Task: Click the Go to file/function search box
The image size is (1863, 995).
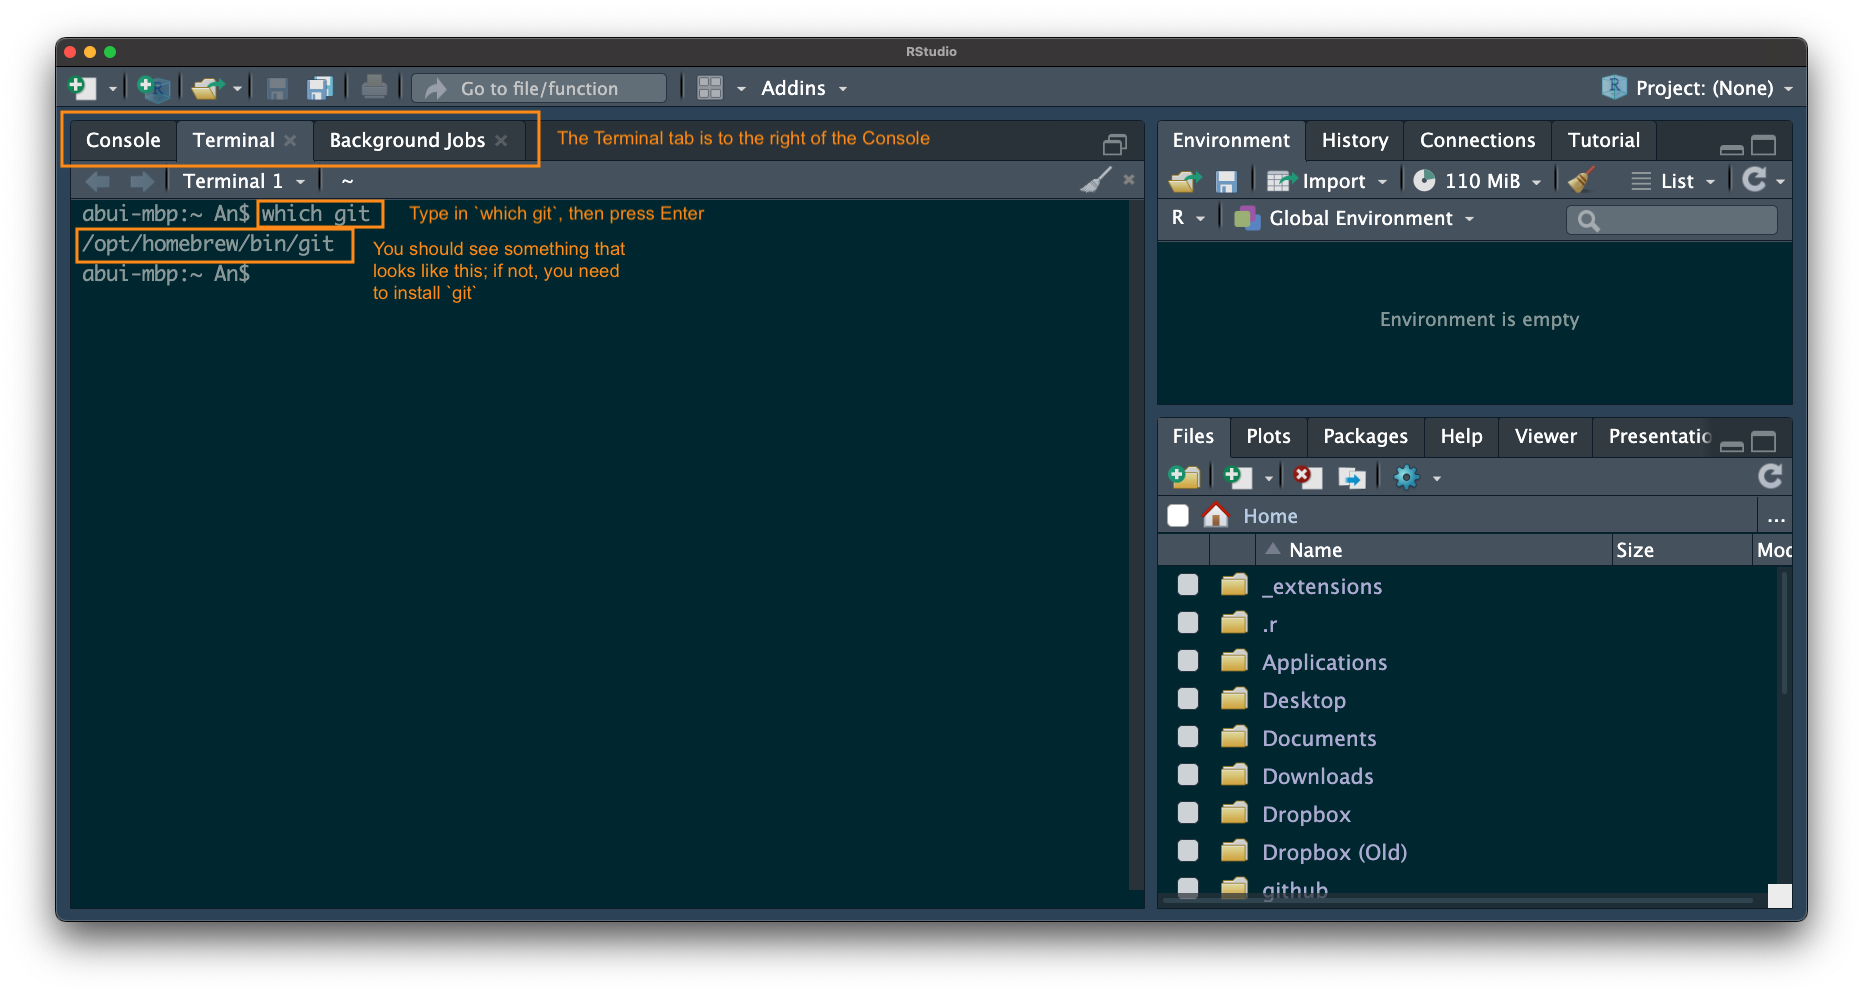Action: point(540,88)
